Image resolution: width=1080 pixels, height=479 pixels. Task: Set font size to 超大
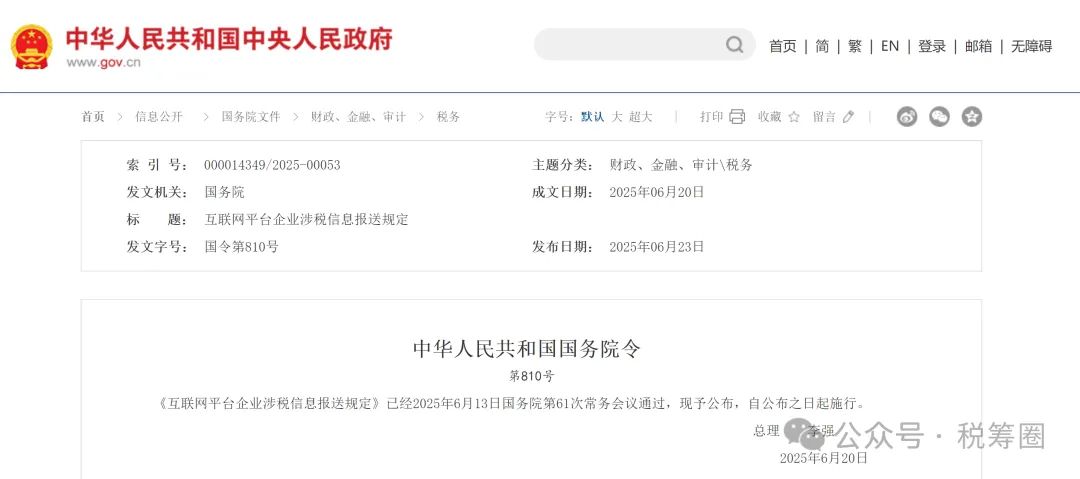tap(641, 117)
